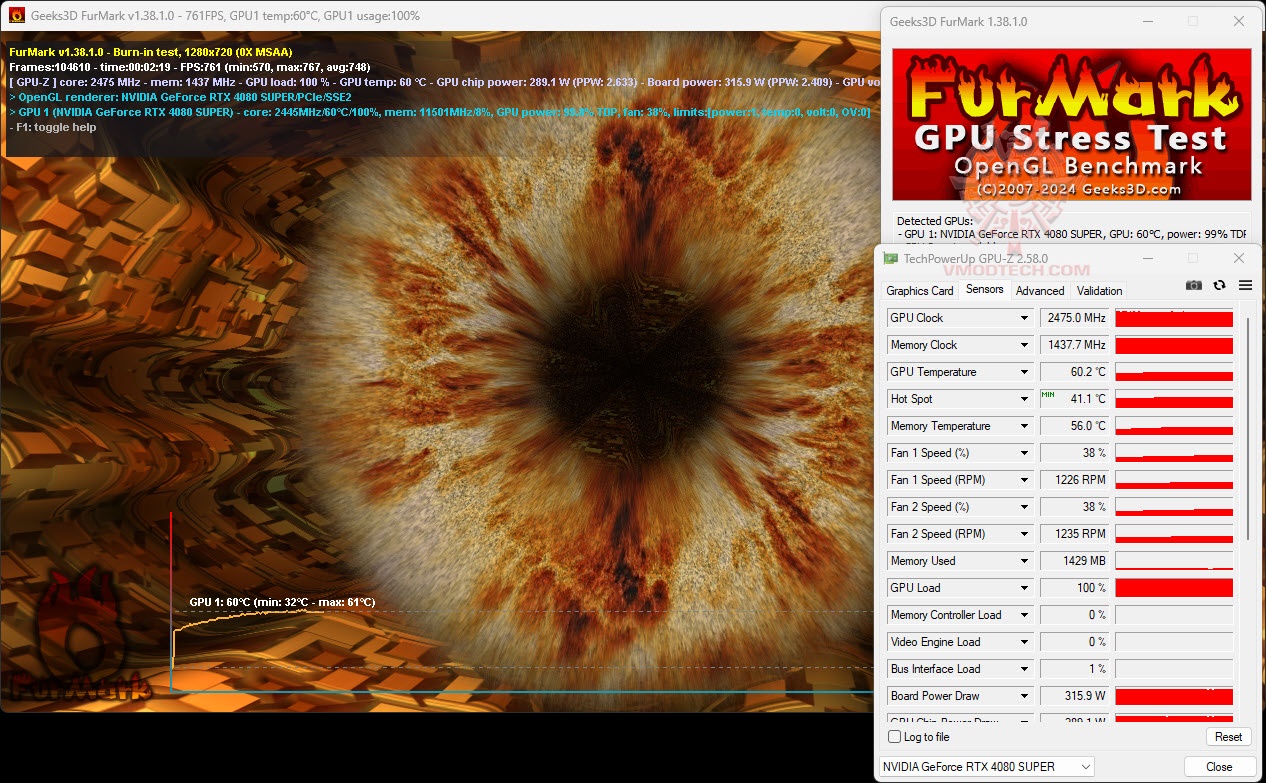This screenshot has width=1266, height=783.
Task: Open the Memory Controller Load dropdown
Action: pyautogui.click(x=1024, y=615)
